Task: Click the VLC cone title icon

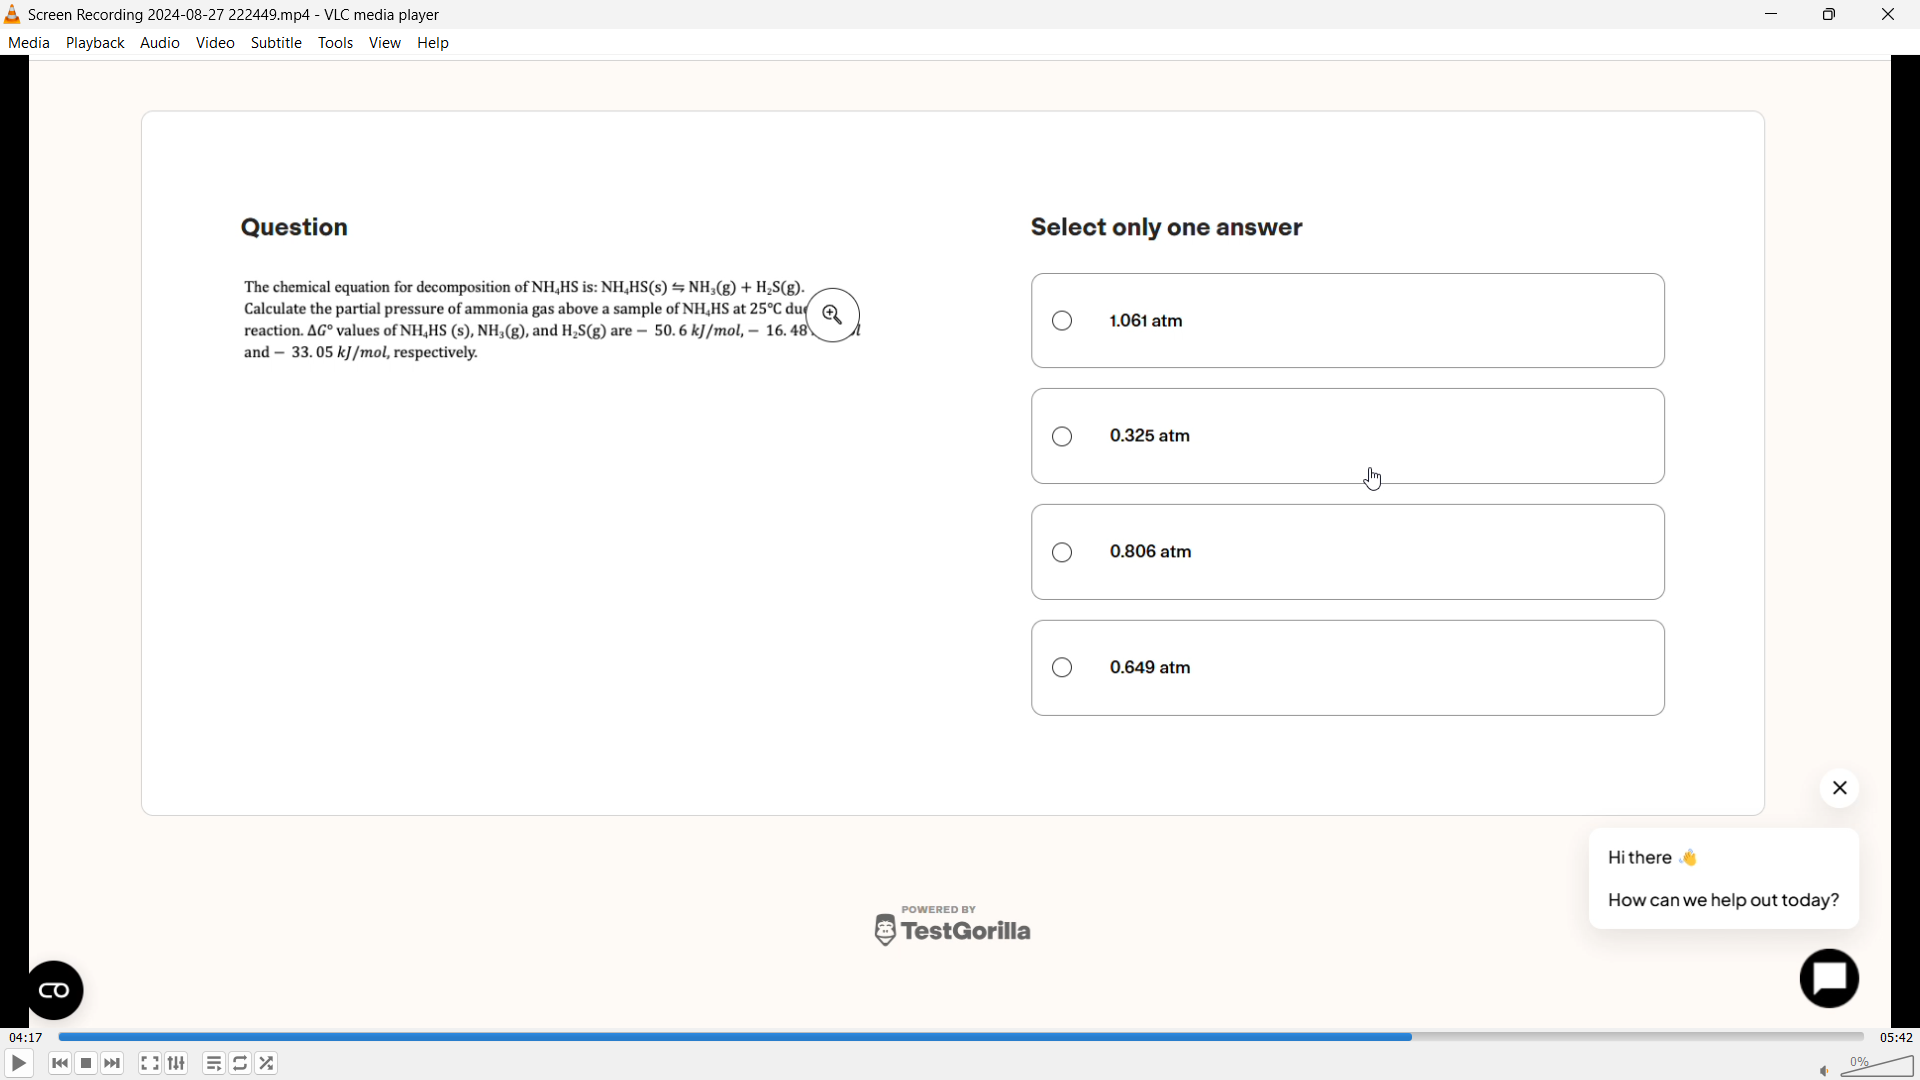Action: click(x=12, y=14)
